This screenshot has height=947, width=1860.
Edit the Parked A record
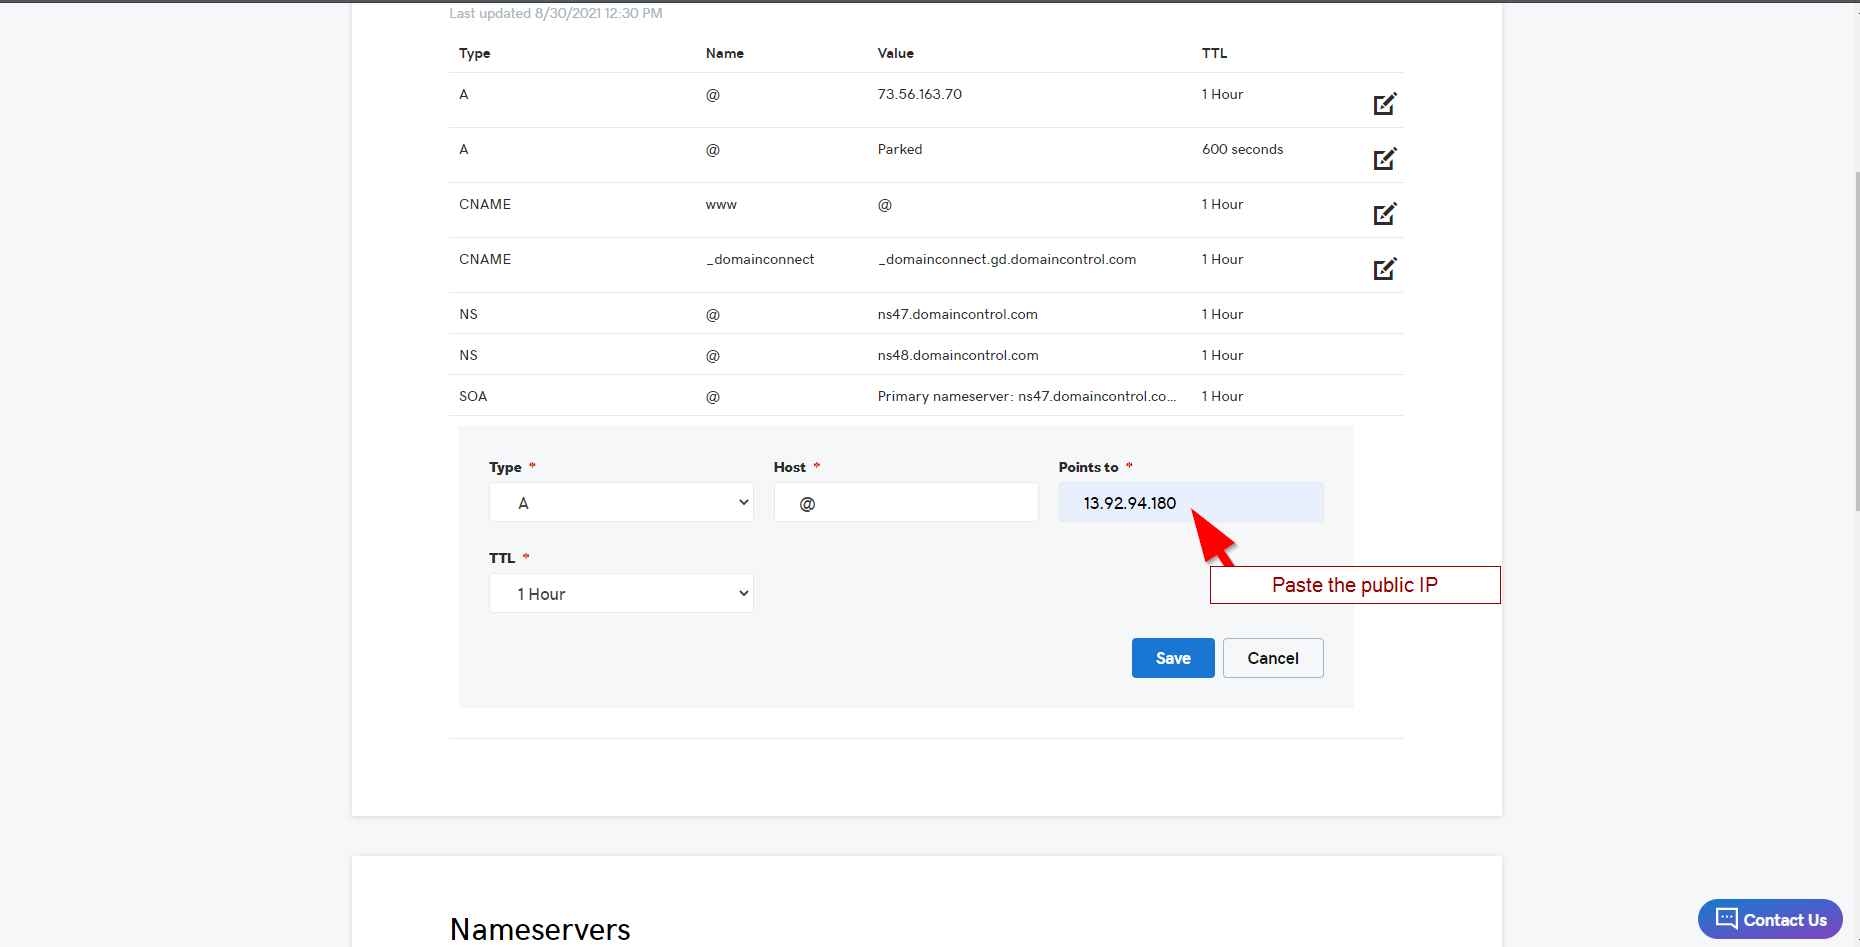(x=1385, y=159)
